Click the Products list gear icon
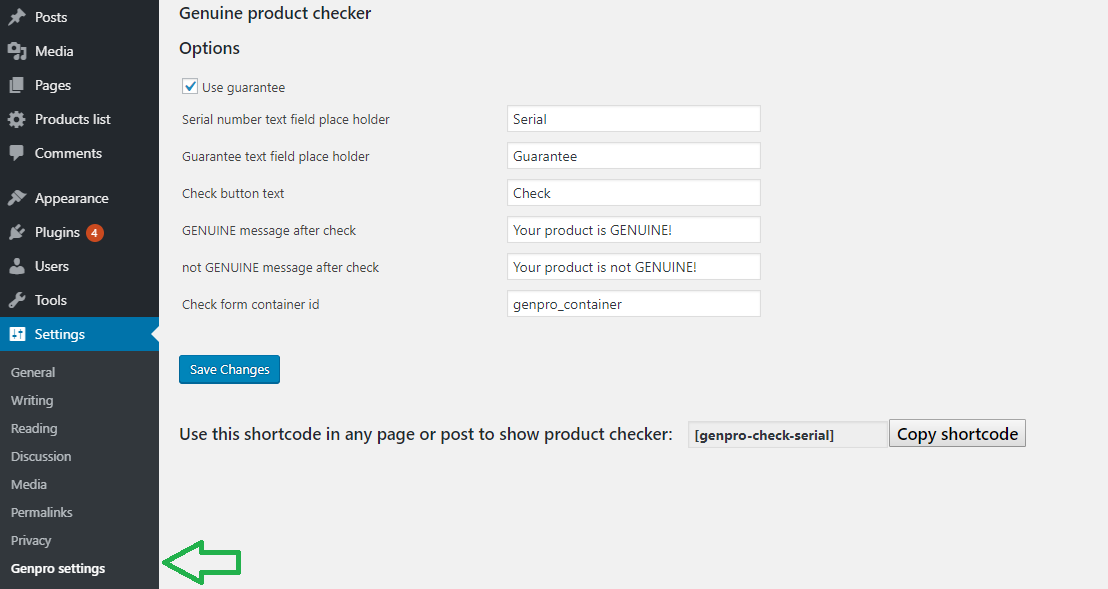Image resolution: width=1108 pixels, height=589 pixels. 17,119
